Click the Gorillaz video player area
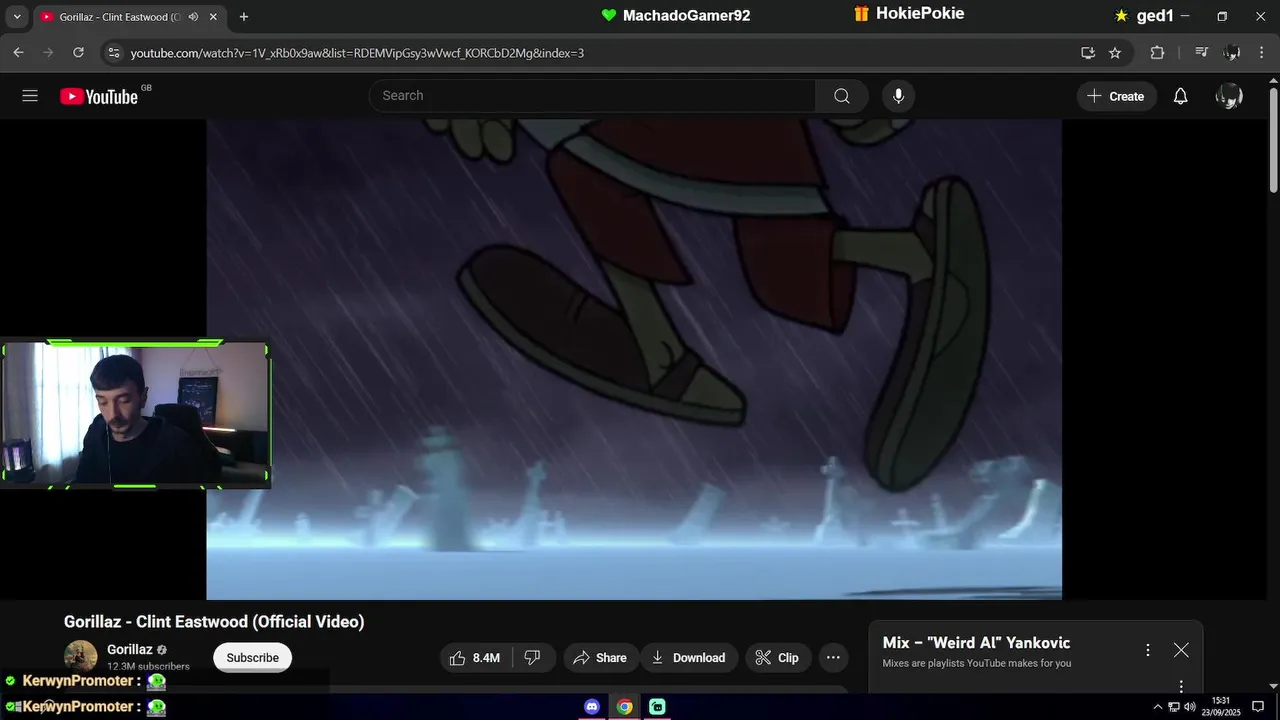 click(634, 359)
